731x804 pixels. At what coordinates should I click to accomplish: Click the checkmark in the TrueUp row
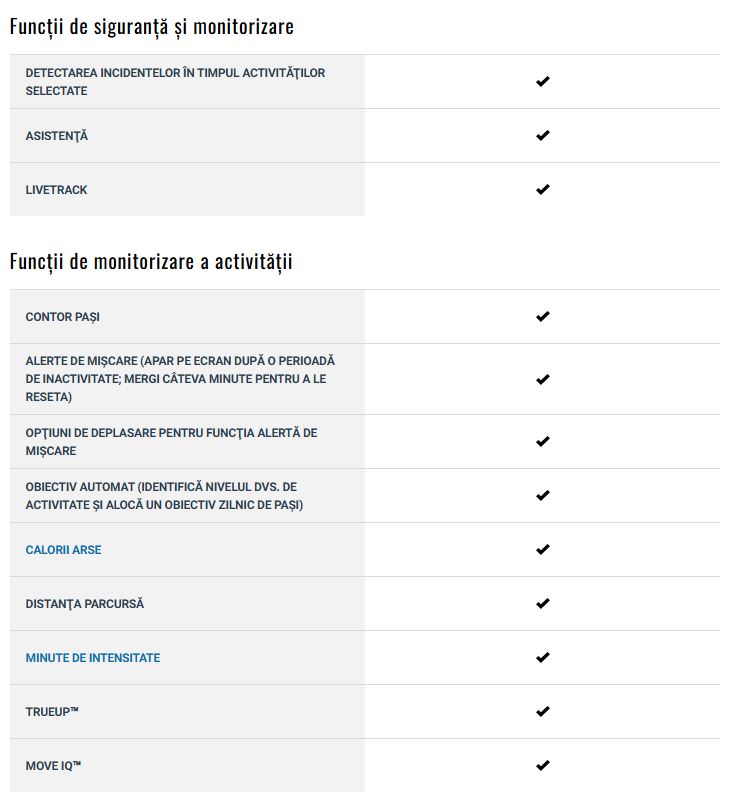(x=542, y=711)
